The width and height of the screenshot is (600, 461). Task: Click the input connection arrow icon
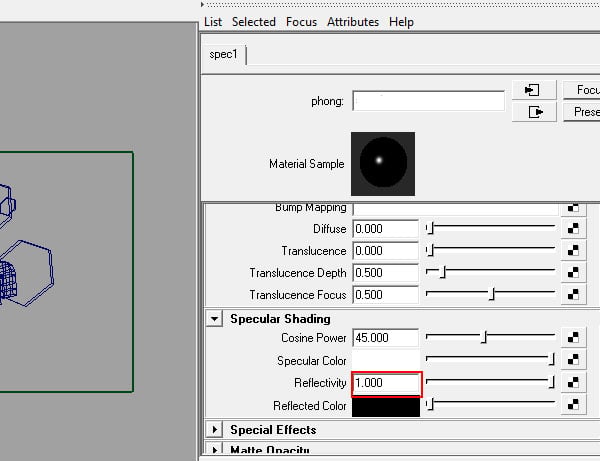[534, 90]
